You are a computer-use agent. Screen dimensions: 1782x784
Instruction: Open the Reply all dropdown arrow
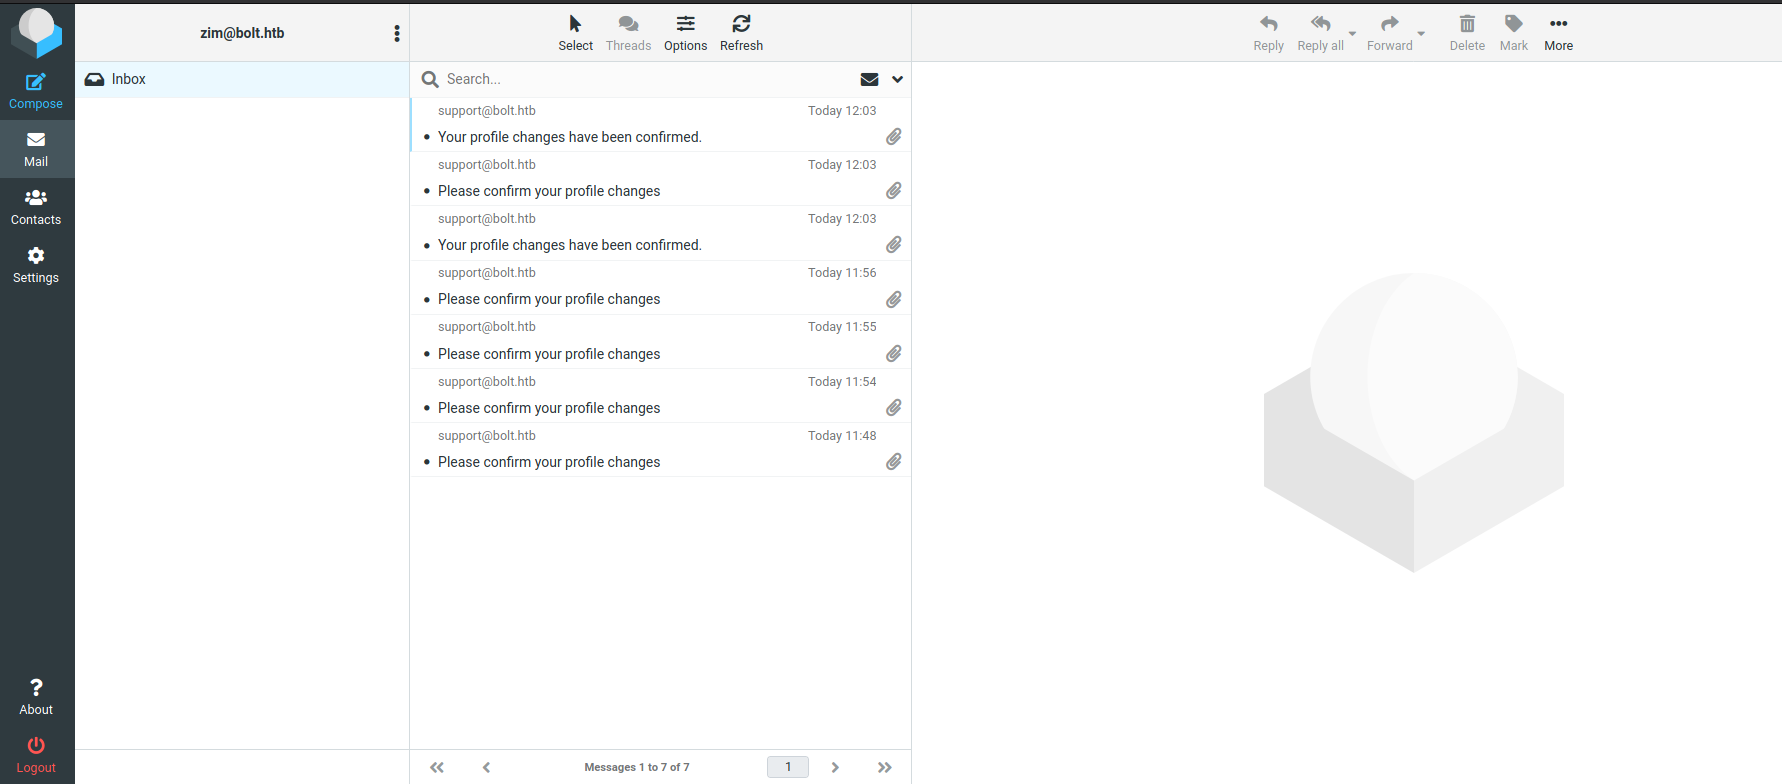tap(1353, 34)
